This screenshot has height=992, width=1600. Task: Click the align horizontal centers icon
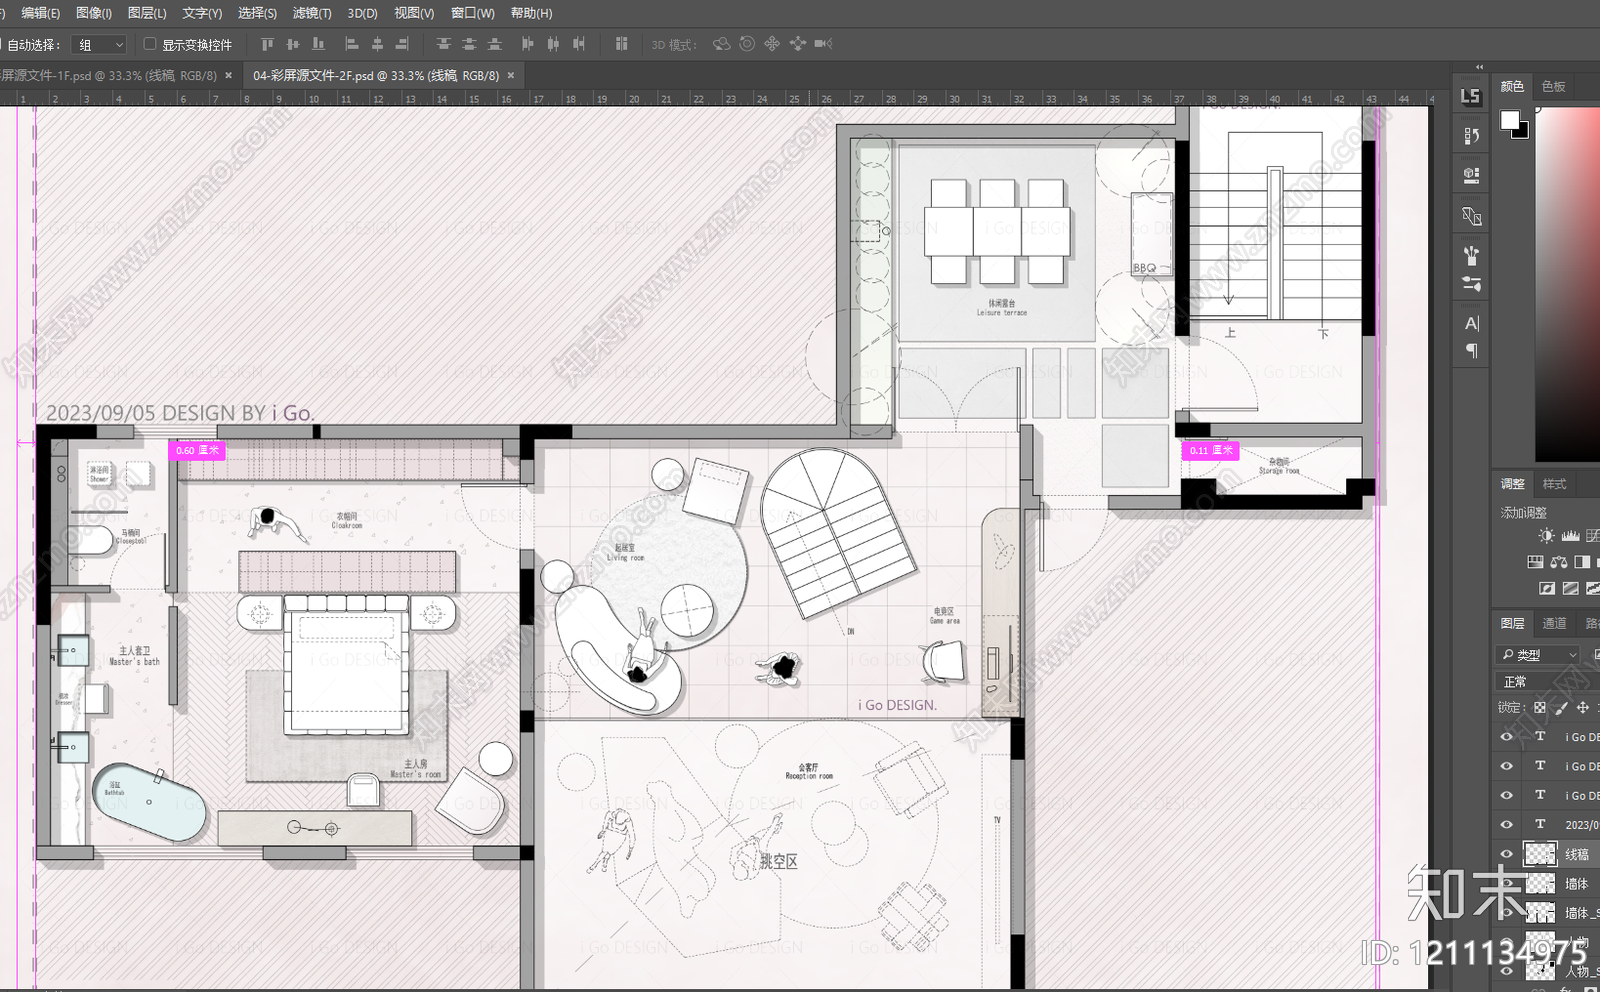coord(377,44)
